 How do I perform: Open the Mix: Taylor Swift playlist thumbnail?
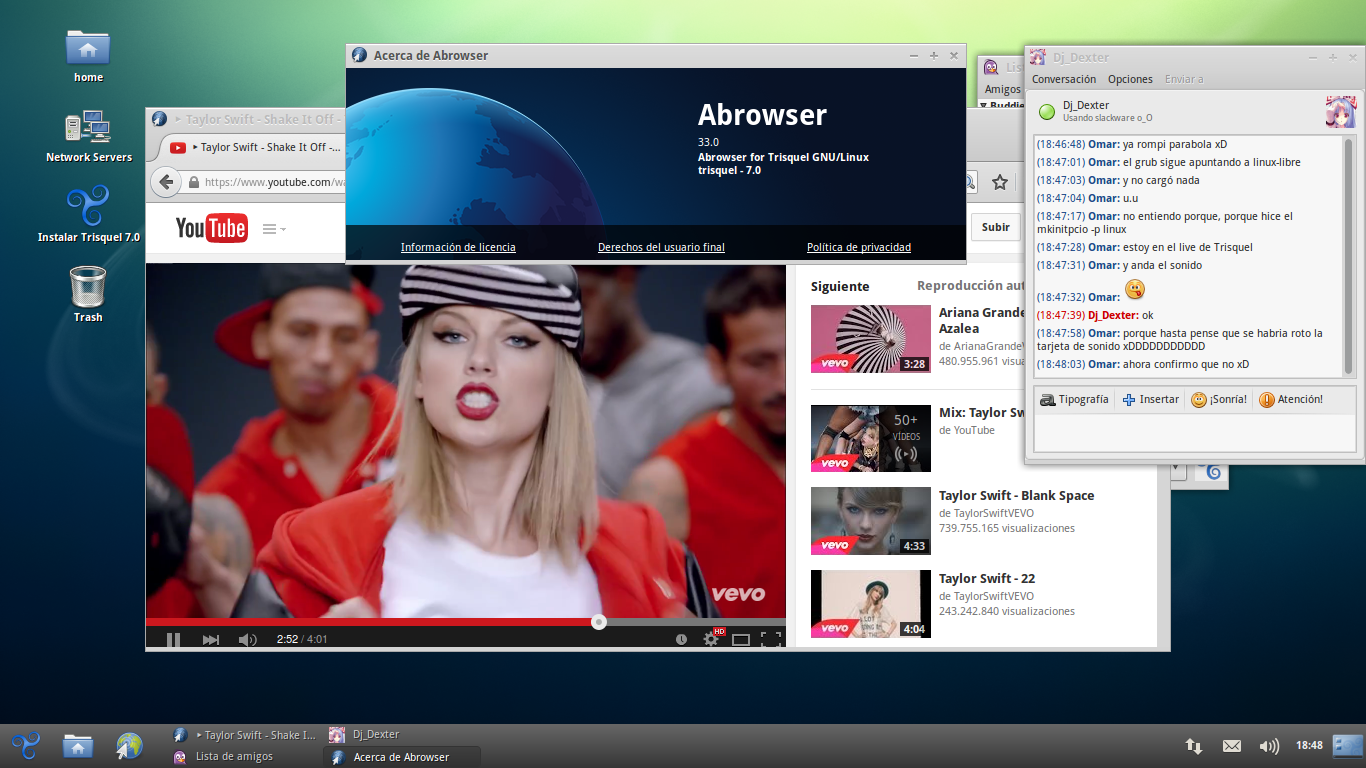click(x=870, y=438)
